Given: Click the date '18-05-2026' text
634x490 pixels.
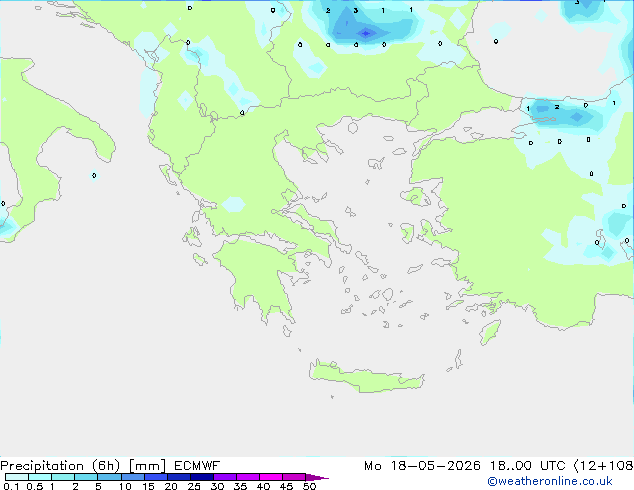Looking at the screenshot, I should [x=436, y=466].
